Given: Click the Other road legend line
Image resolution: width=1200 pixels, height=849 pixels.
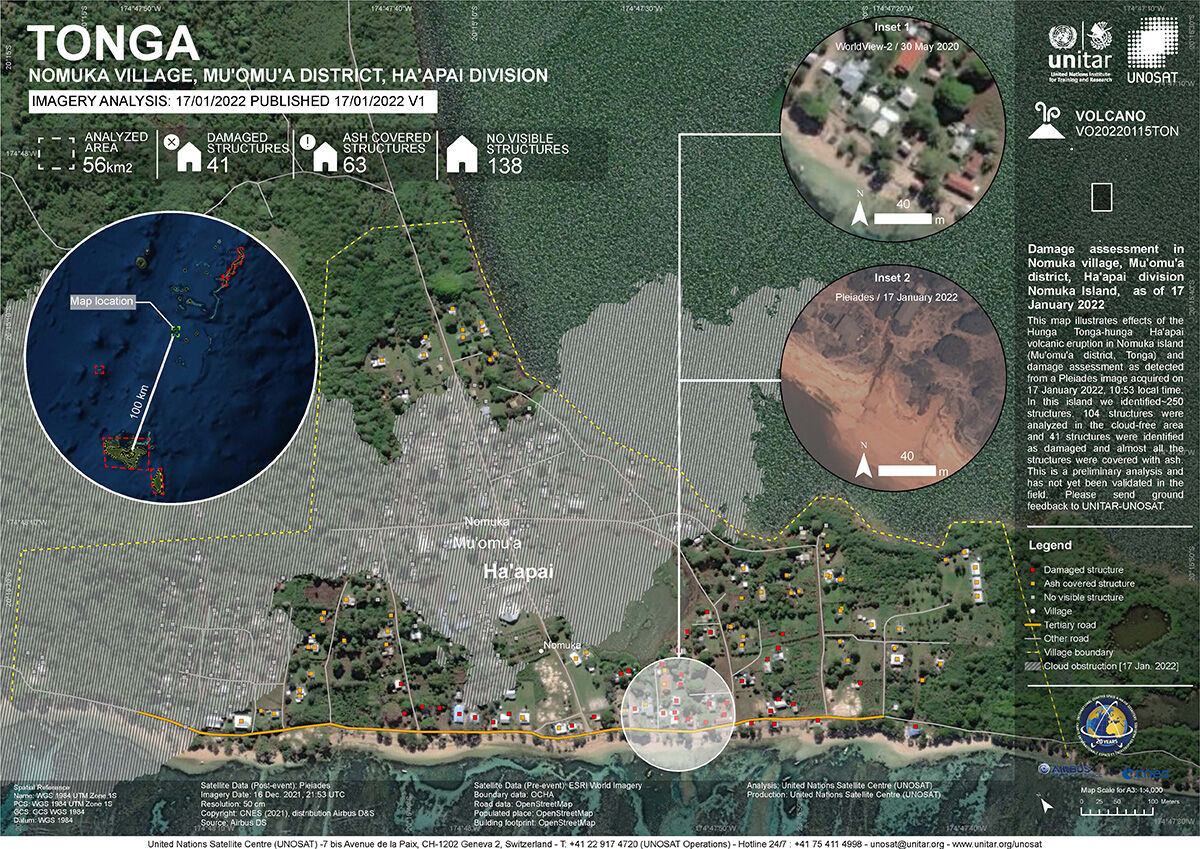Looking at the screenshot, I should (x=1034, y=638).
